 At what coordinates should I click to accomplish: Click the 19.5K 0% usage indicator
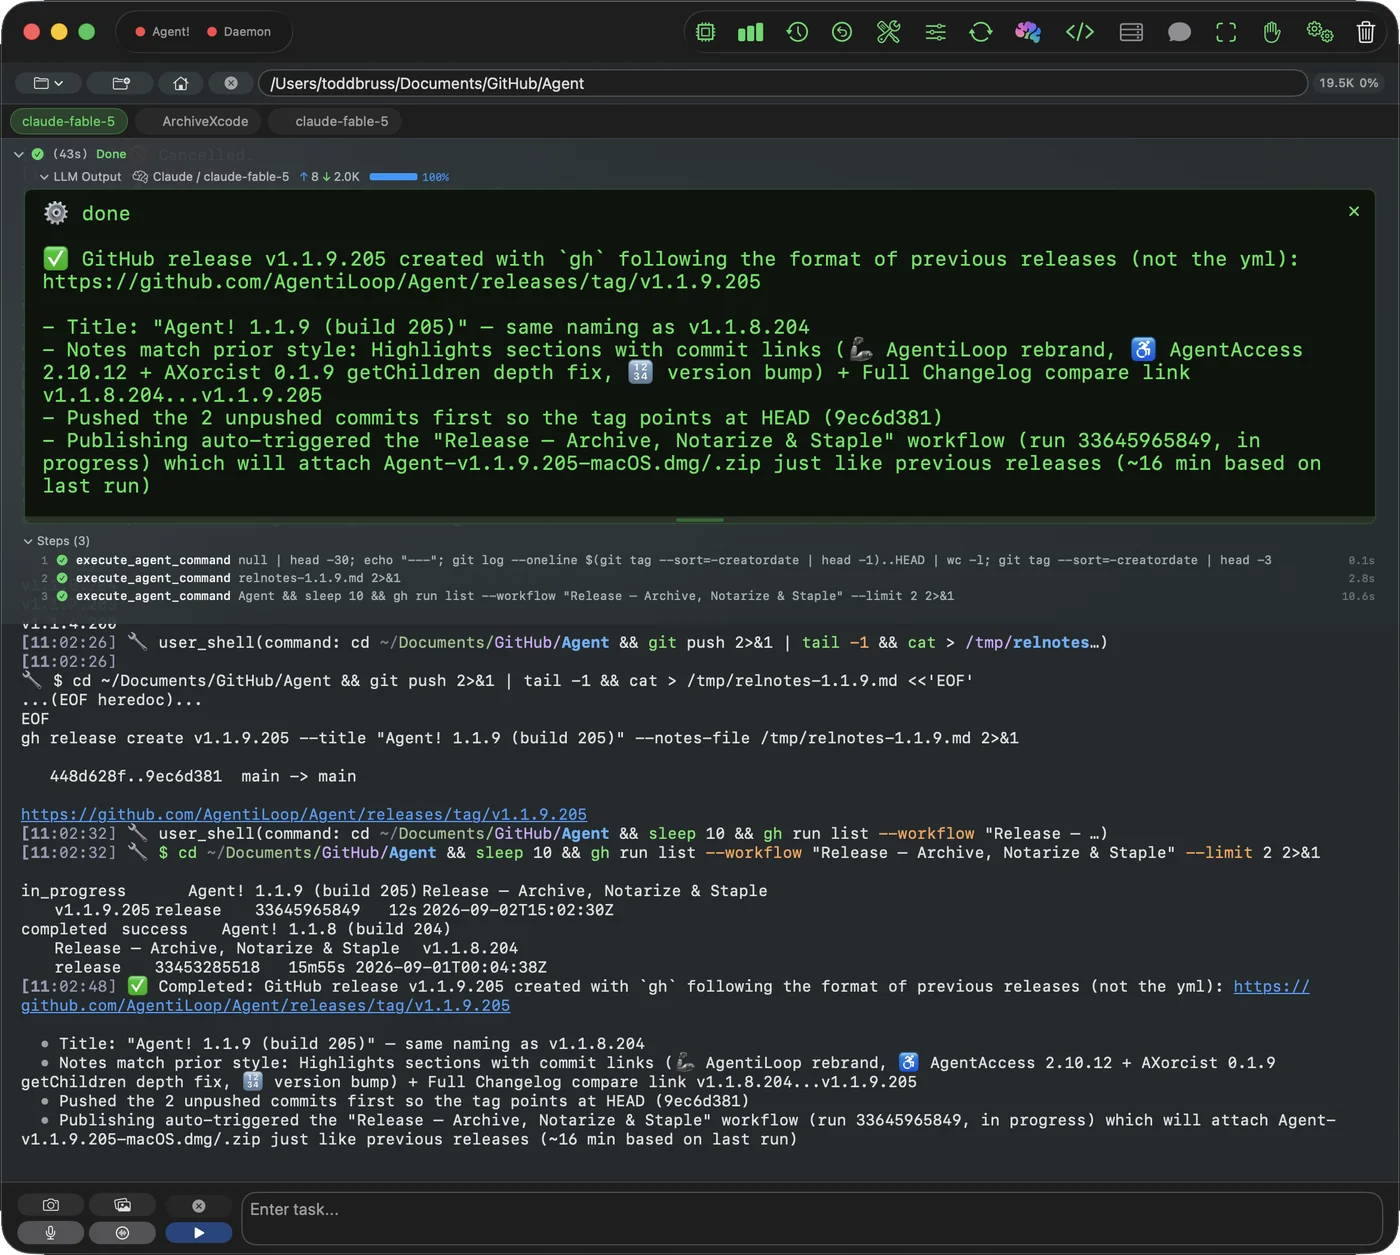tap(1348, 83)
